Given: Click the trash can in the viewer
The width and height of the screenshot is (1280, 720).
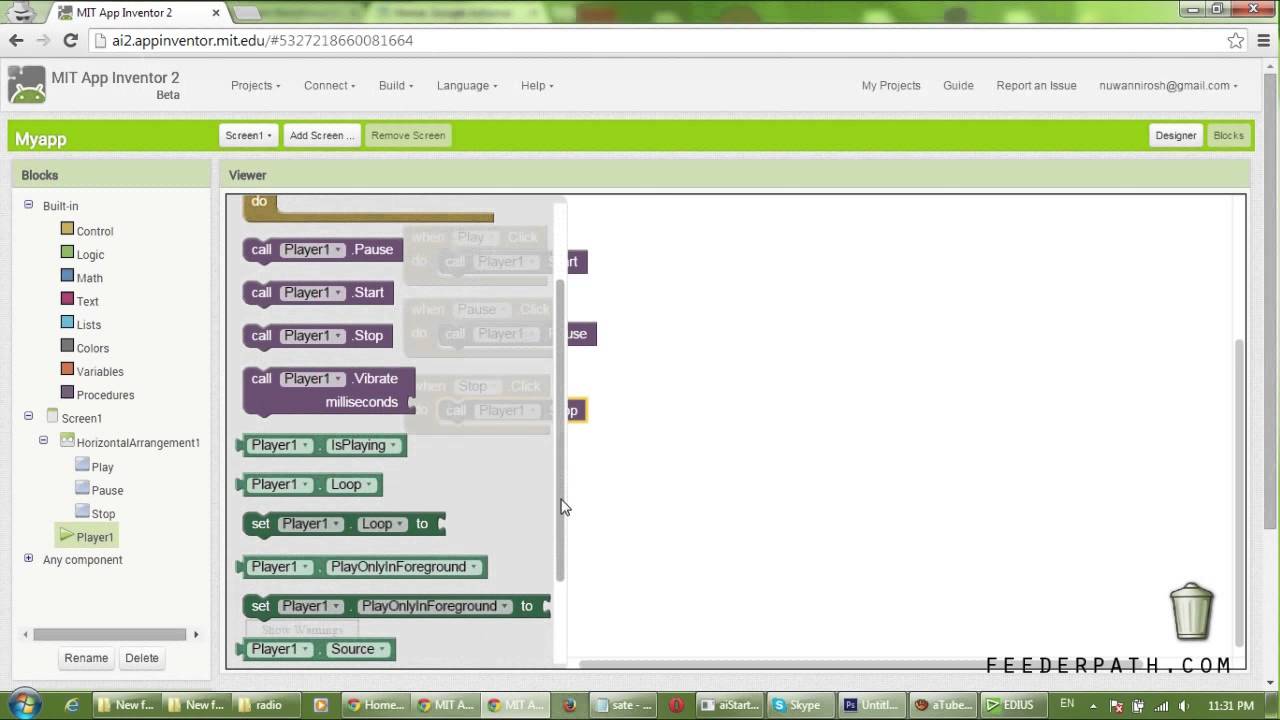Looking at the screenshot, I should [1191, 610].
